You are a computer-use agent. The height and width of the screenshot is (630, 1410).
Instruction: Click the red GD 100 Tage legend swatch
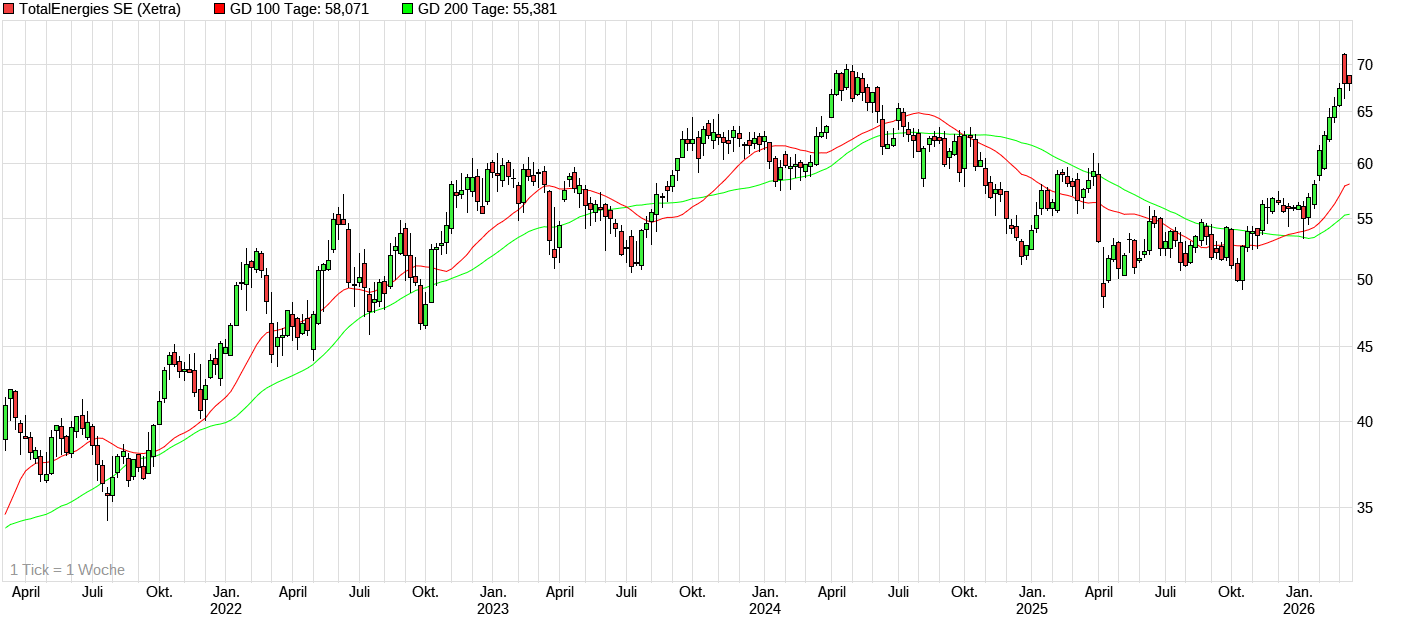(x=220, y=9)
